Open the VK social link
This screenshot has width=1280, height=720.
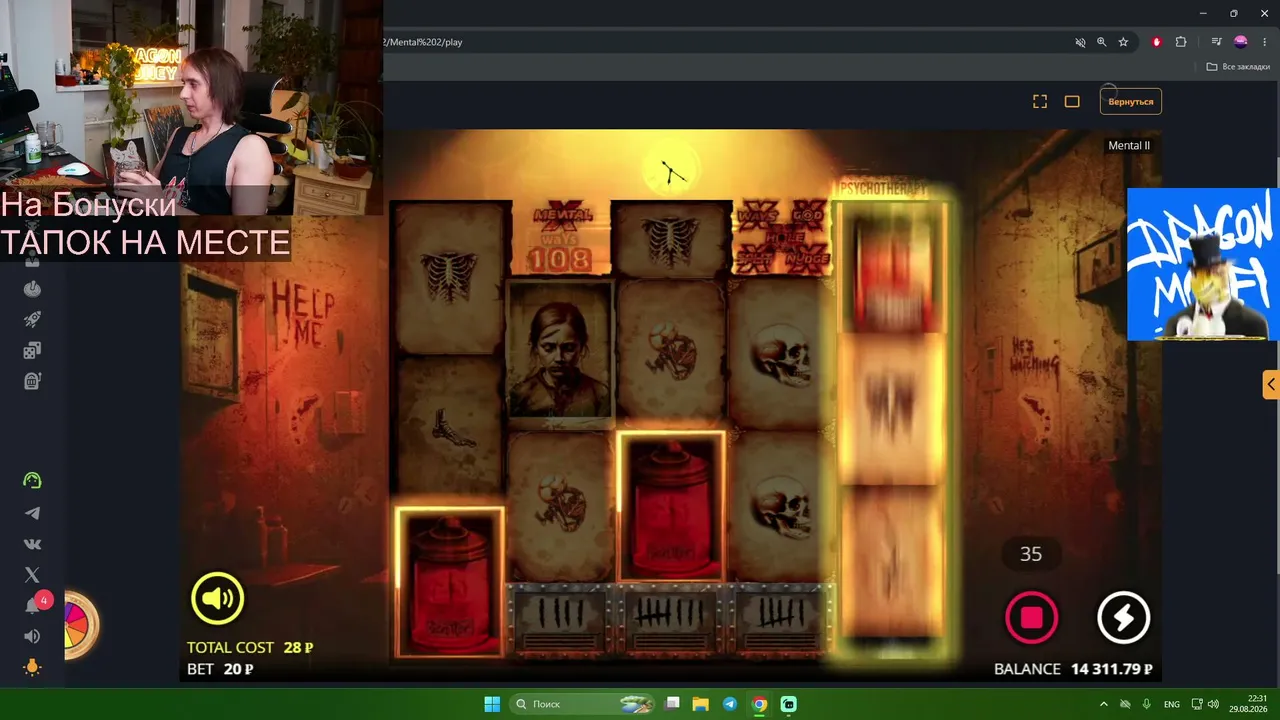(32, 544)
